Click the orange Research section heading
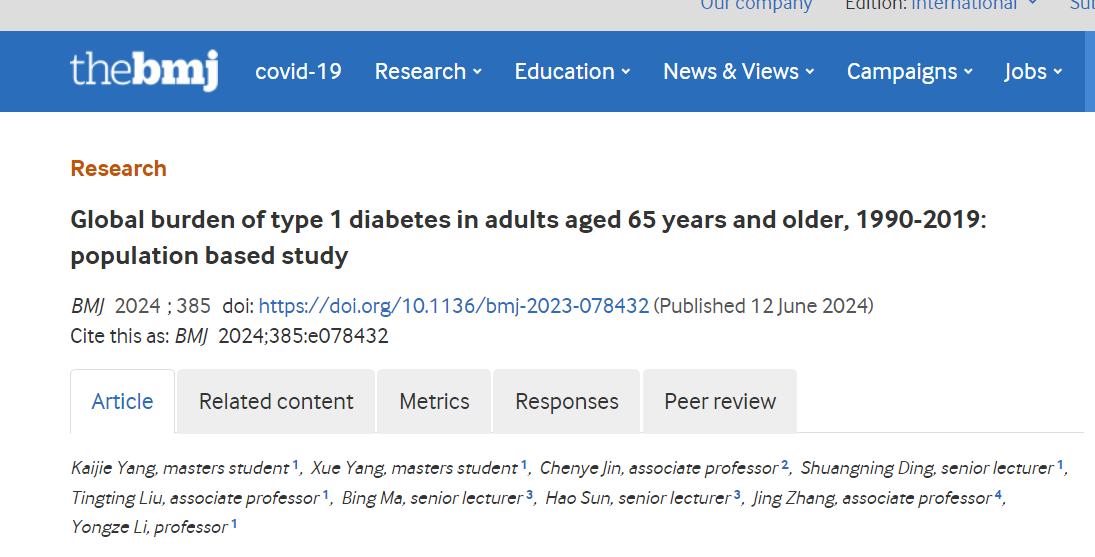The image size is (1095, 557). tap(118, 168)
